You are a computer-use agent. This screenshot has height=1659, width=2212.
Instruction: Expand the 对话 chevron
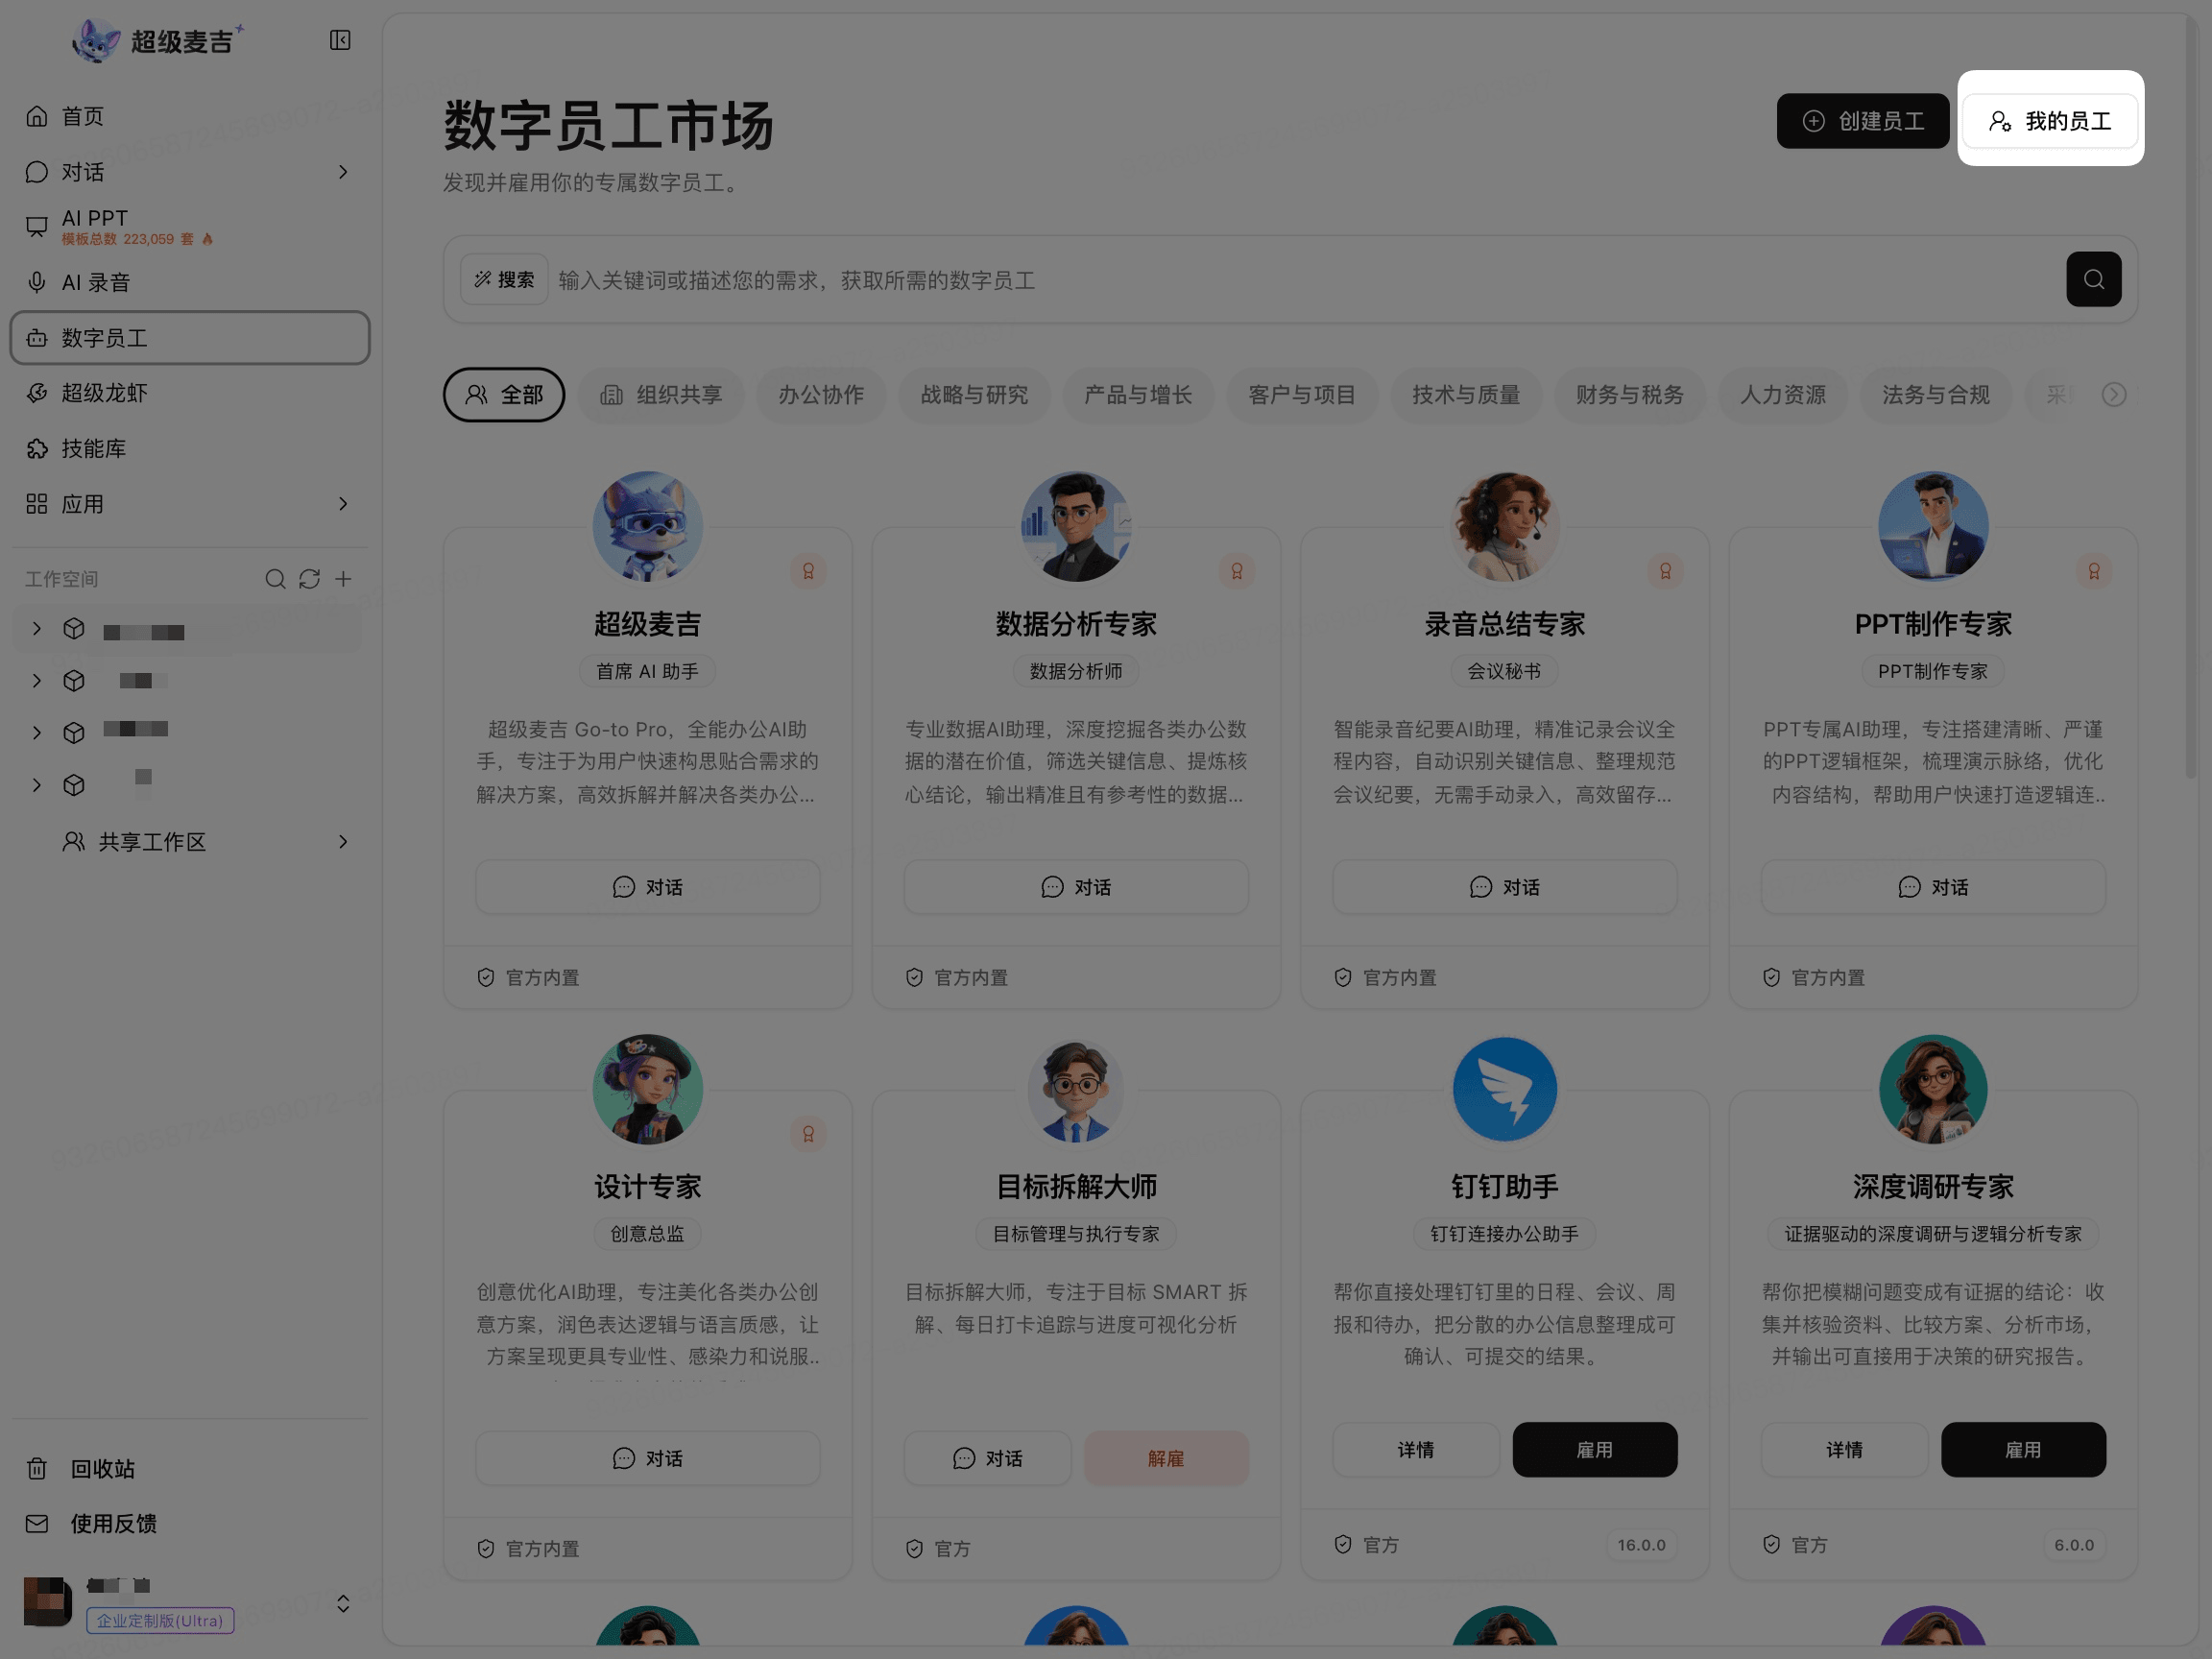click(x=343, y=172)
